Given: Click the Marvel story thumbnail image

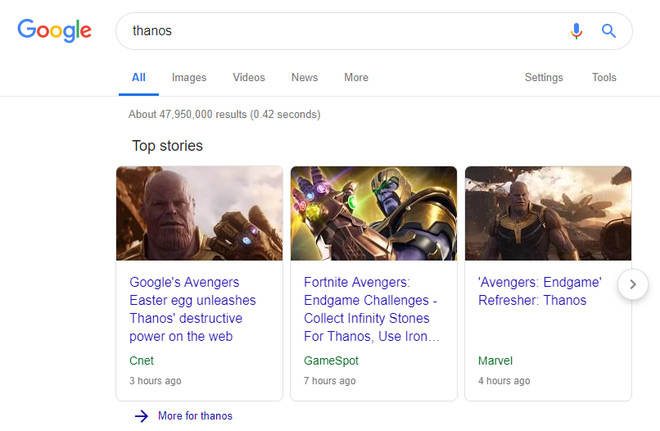Looking at the screenshot, I should click(548, 213).
